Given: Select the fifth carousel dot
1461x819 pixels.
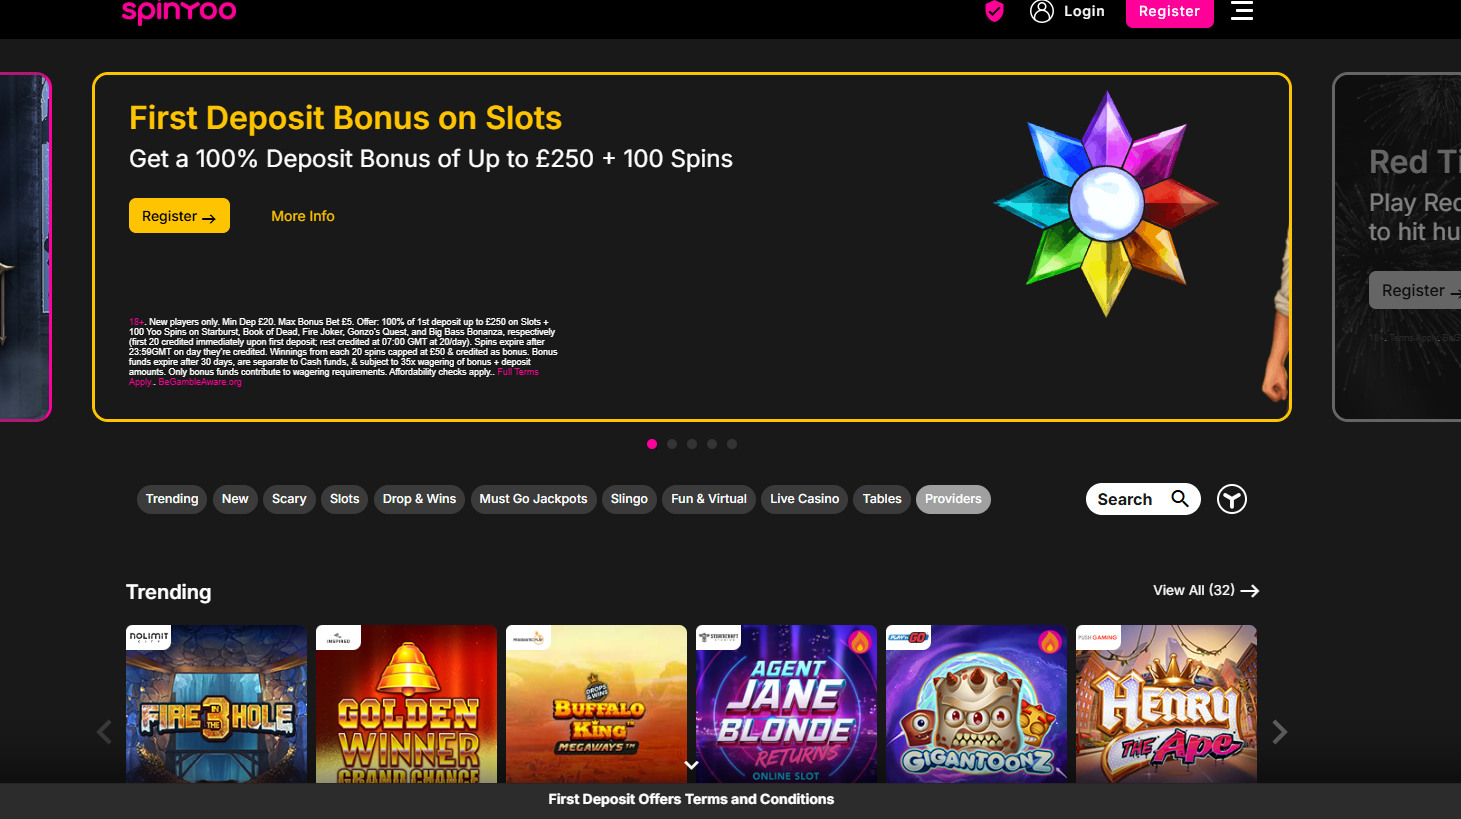Looking at the screenshot, I should pos(732,444).
